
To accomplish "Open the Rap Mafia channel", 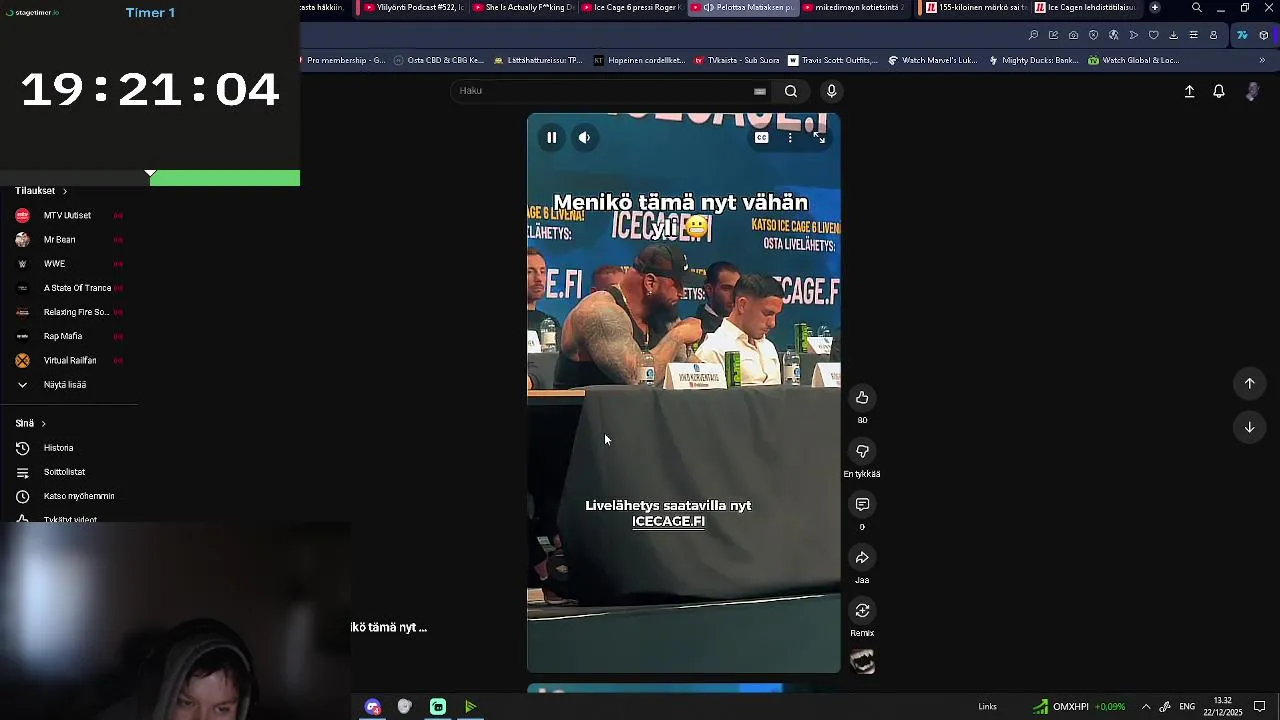I will click(x=68, y=336).
